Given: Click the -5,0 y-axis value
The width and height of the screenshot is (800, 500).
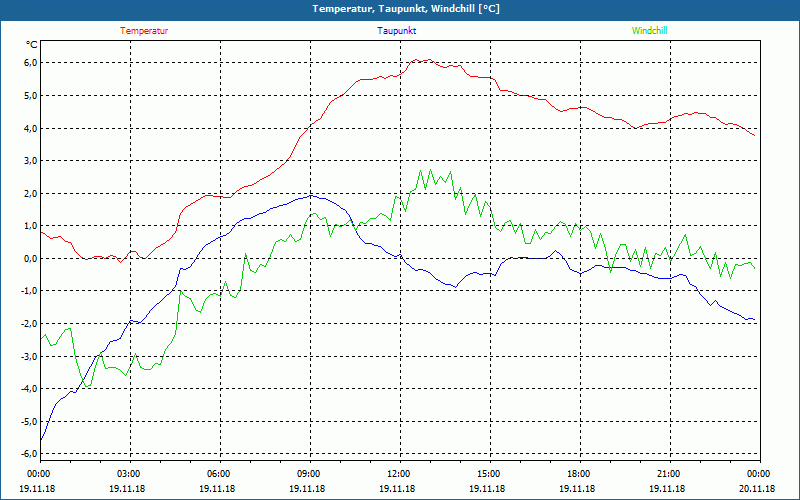Looking at the screenshot, I should (x=30, y=421).
